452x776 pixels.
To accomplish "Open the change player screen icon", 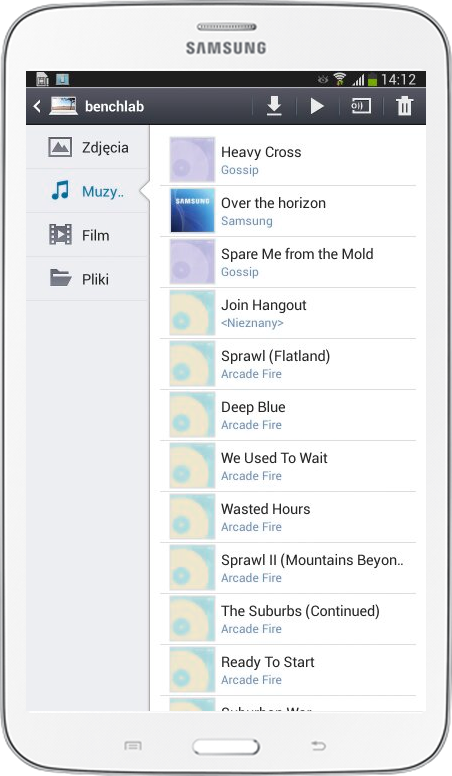I will coord(361,106).
